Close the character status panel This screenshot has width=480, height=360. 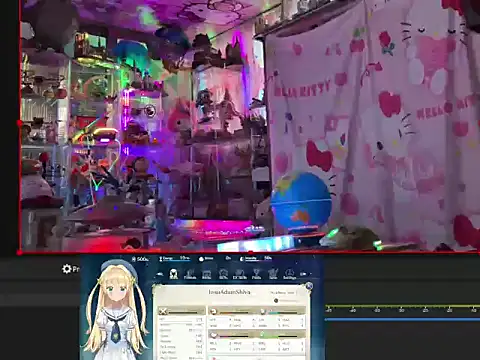point(309,286)
